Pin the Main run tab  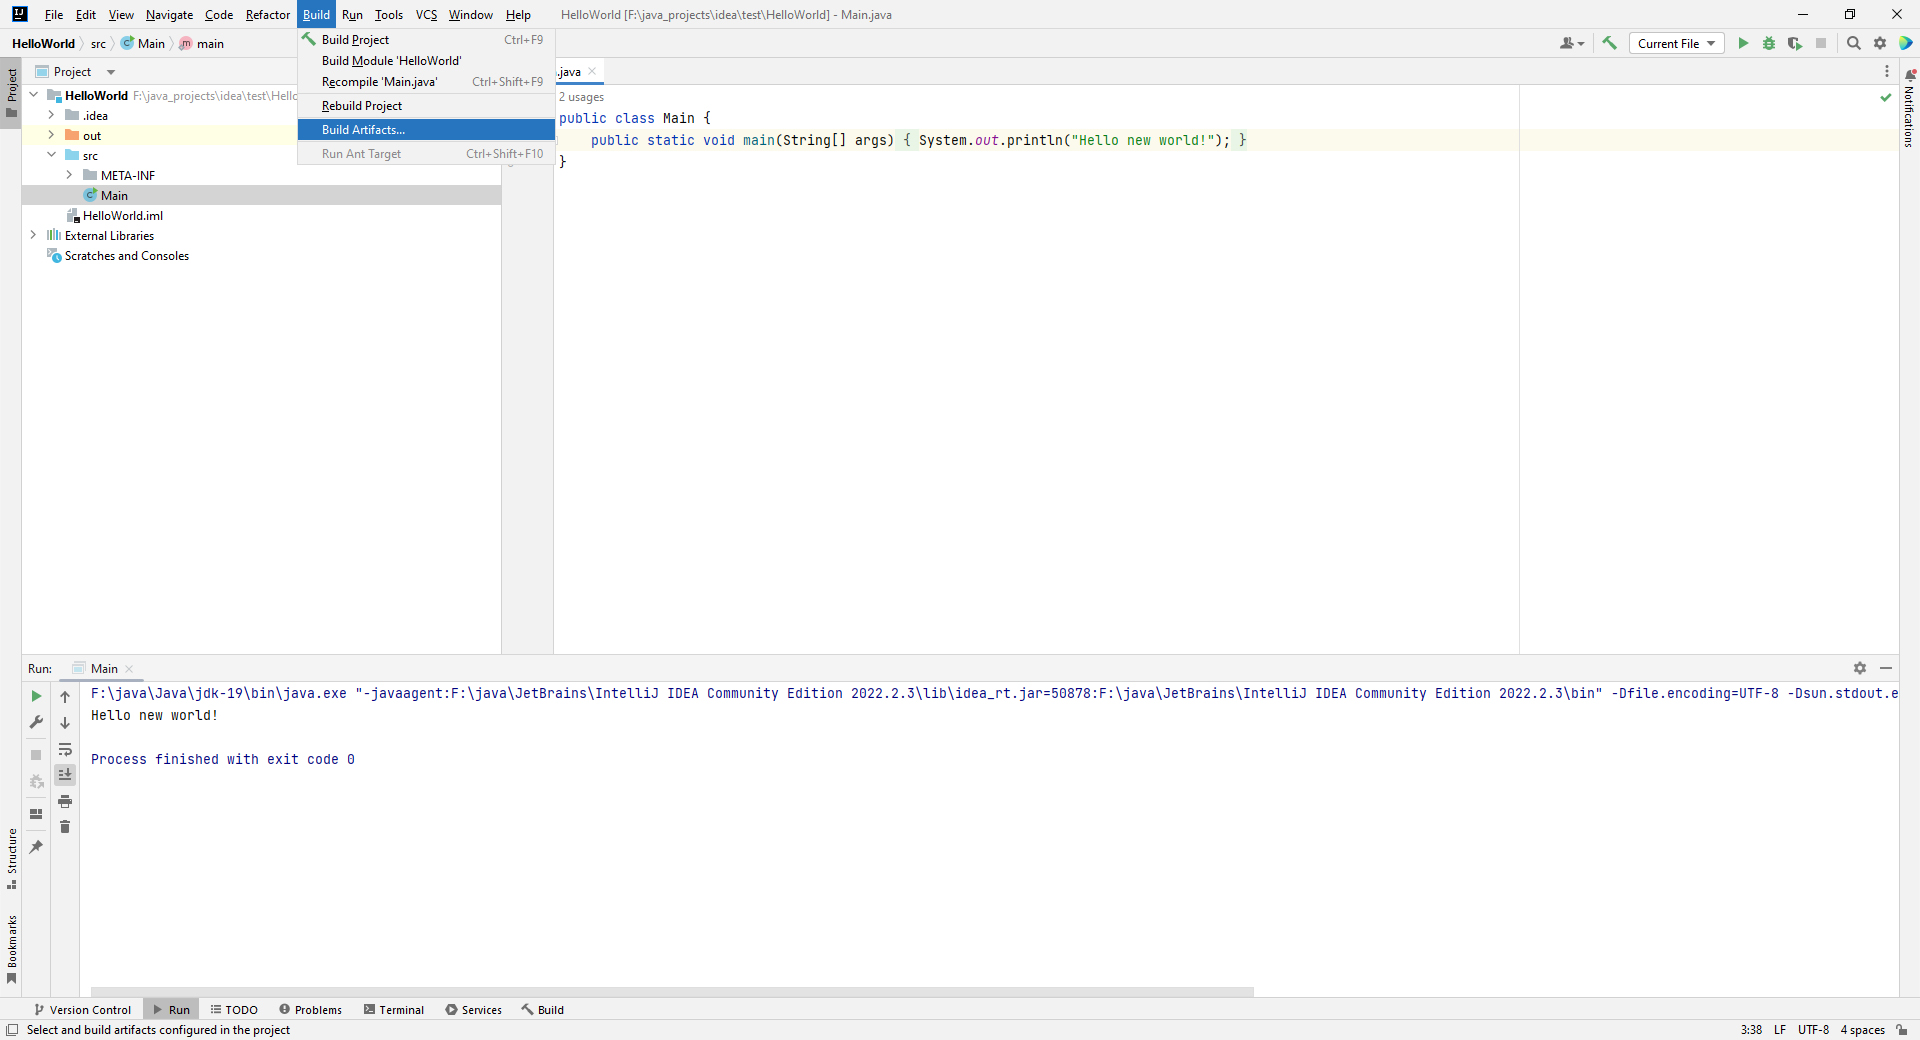click(36, 847)
